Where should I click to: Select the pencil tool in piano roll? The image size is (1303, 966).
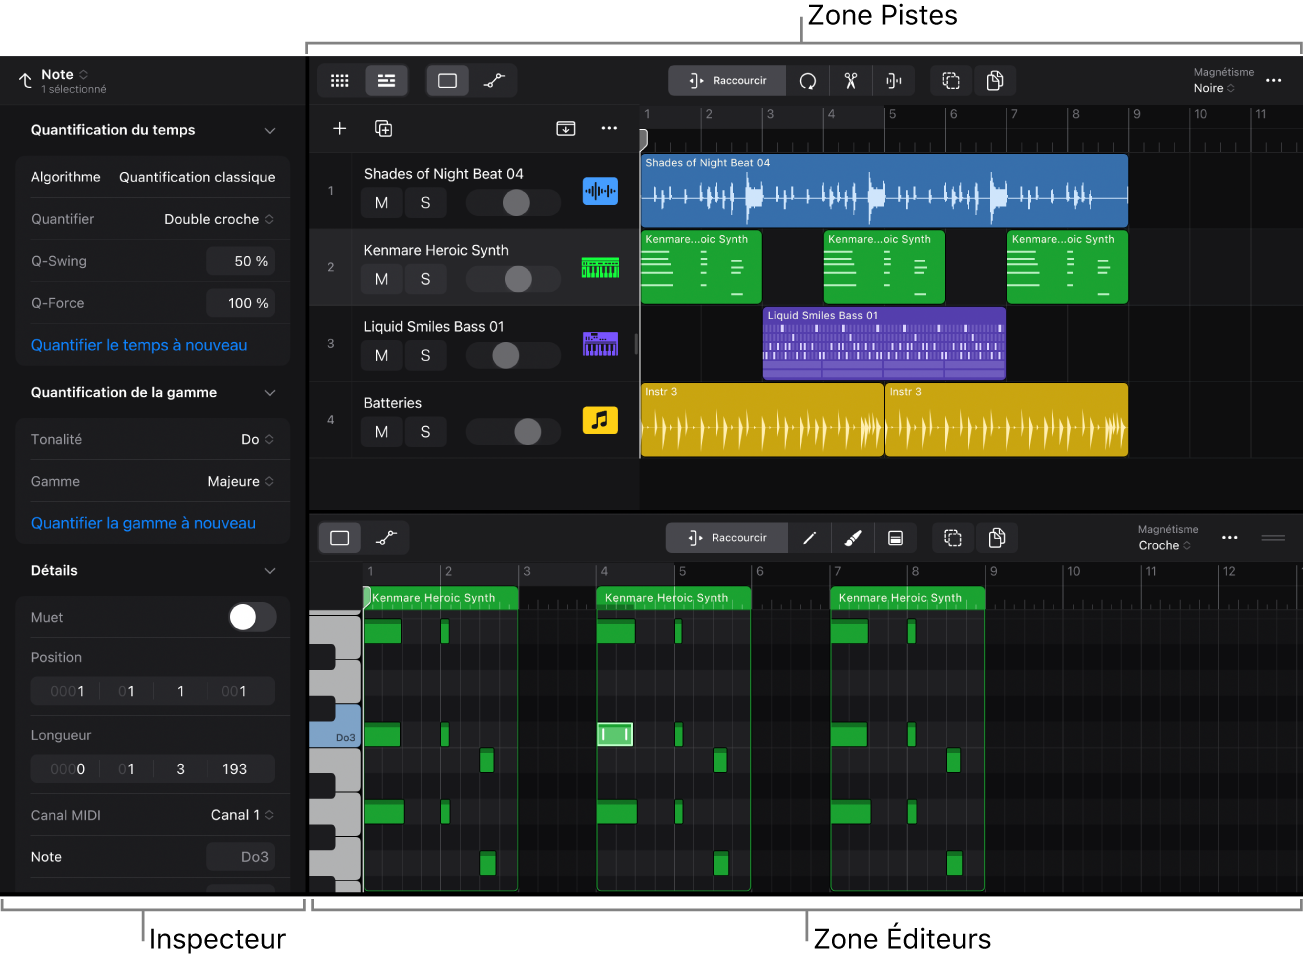[x=810, y=538]
